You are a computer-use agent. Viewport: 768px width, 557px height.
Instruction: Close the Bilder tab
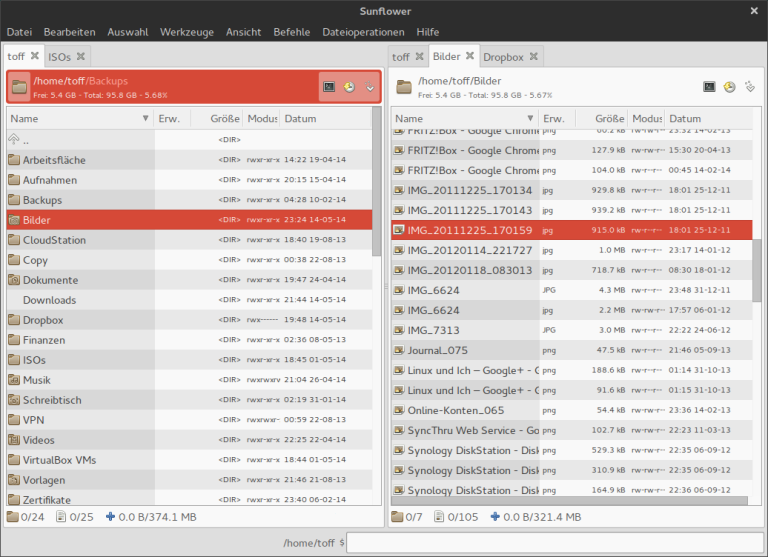click(x=470, y=56)
